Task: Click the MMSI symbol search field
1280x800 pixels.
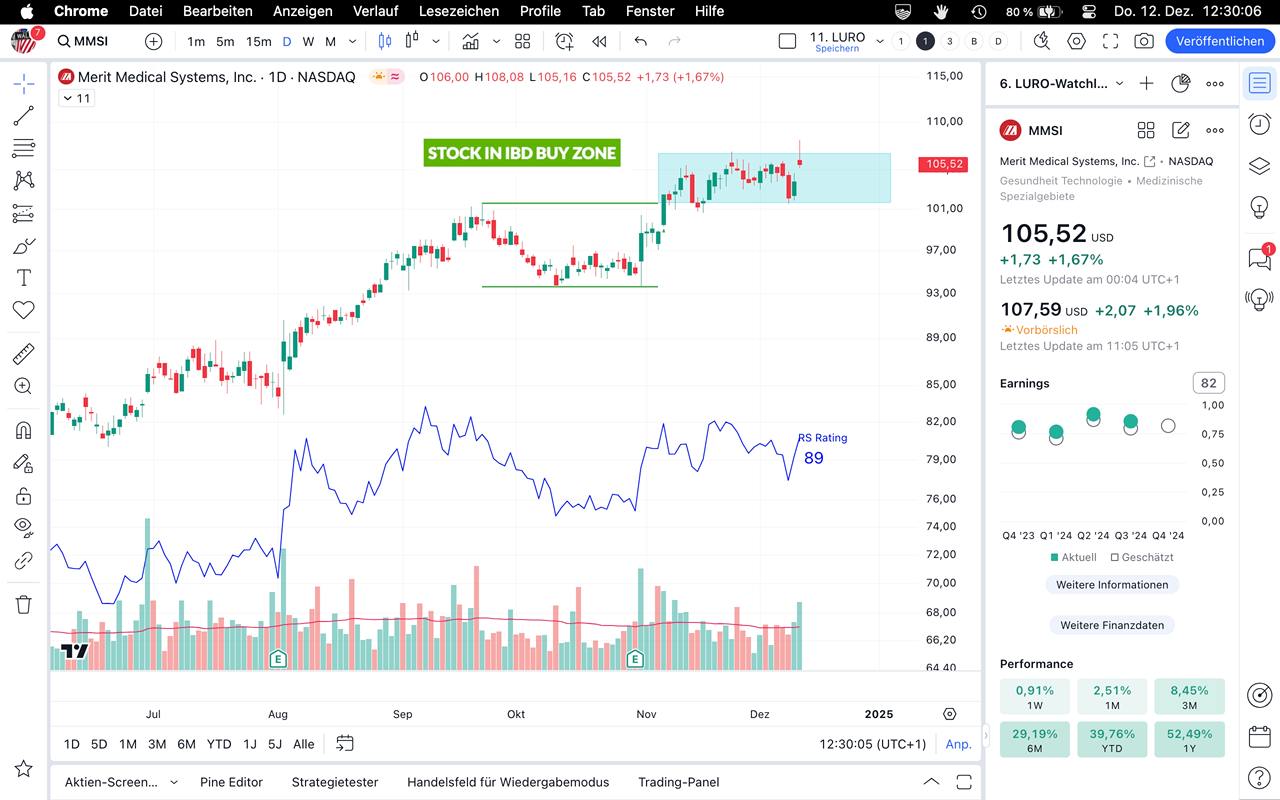Action: pos(90,41)
